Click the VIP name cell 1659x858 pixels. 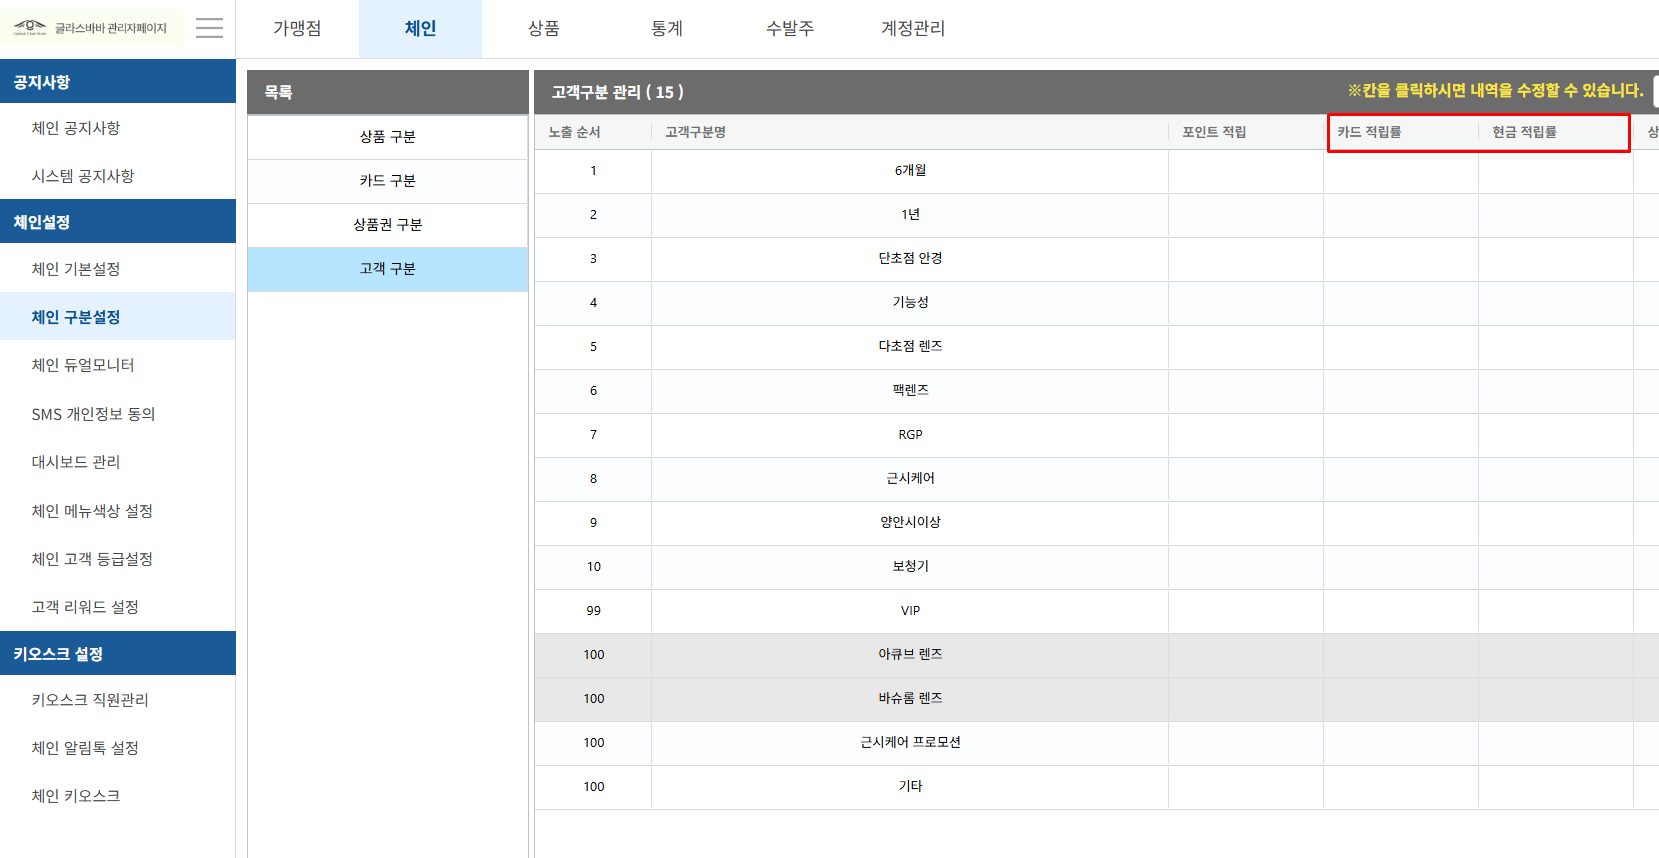pyautogui.click(x=910, y=611)
